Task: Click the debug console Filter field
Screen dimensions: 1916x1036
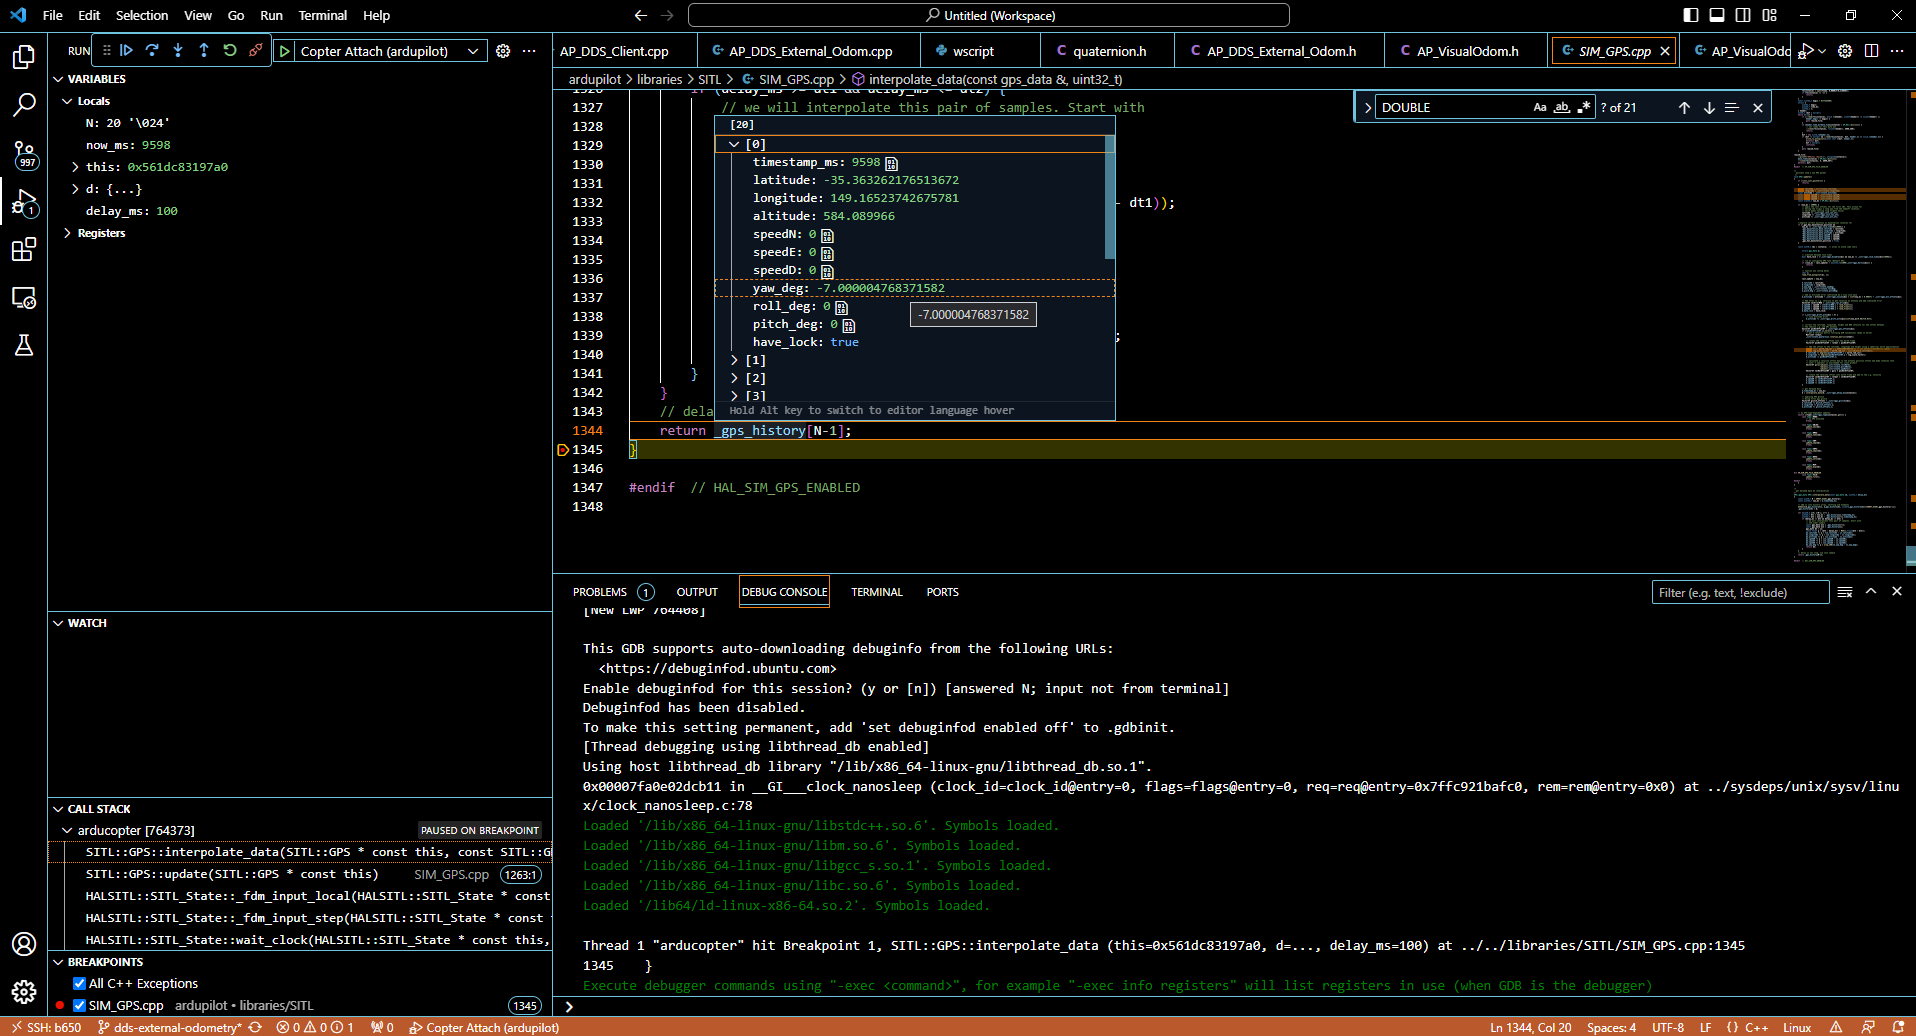Action: click(1740, 592)
